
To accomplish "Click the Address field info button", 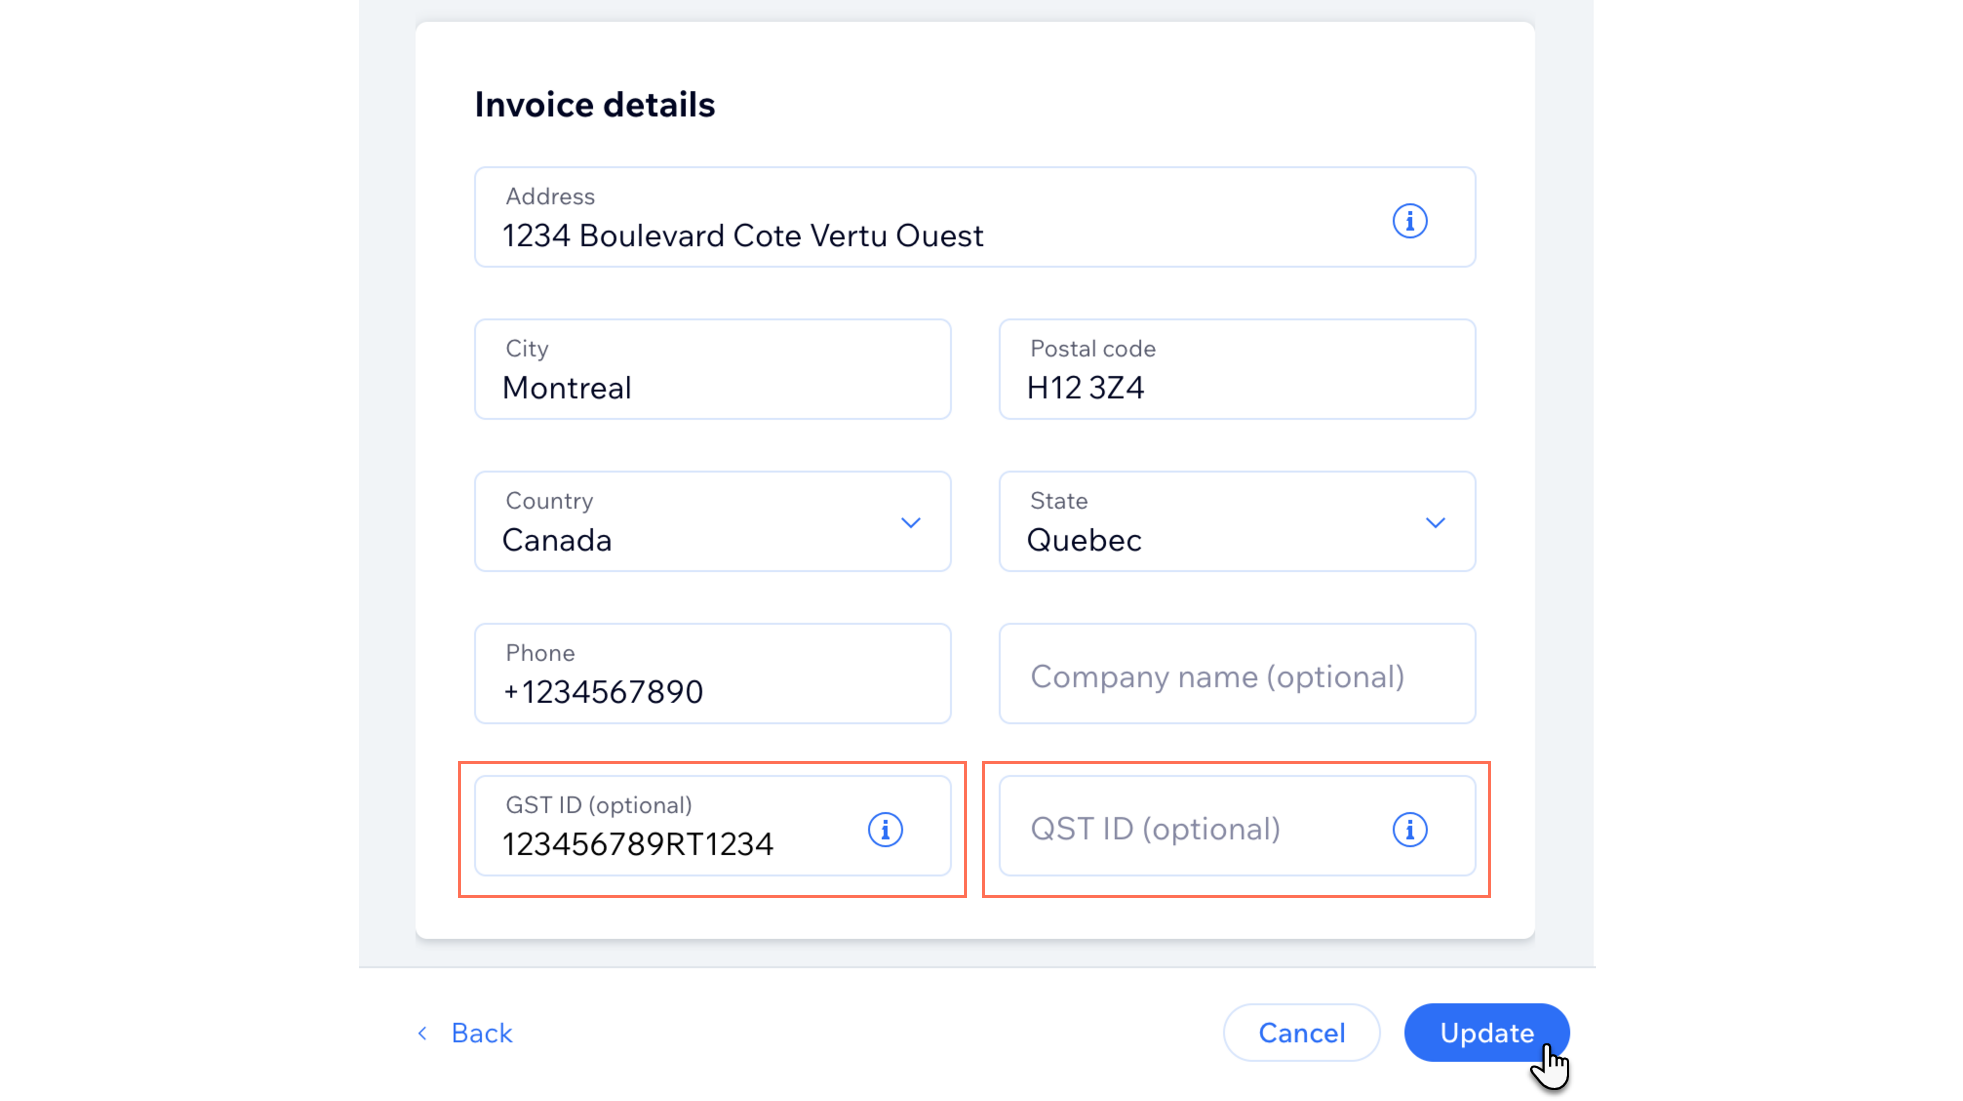I will tap(1410, 221).
